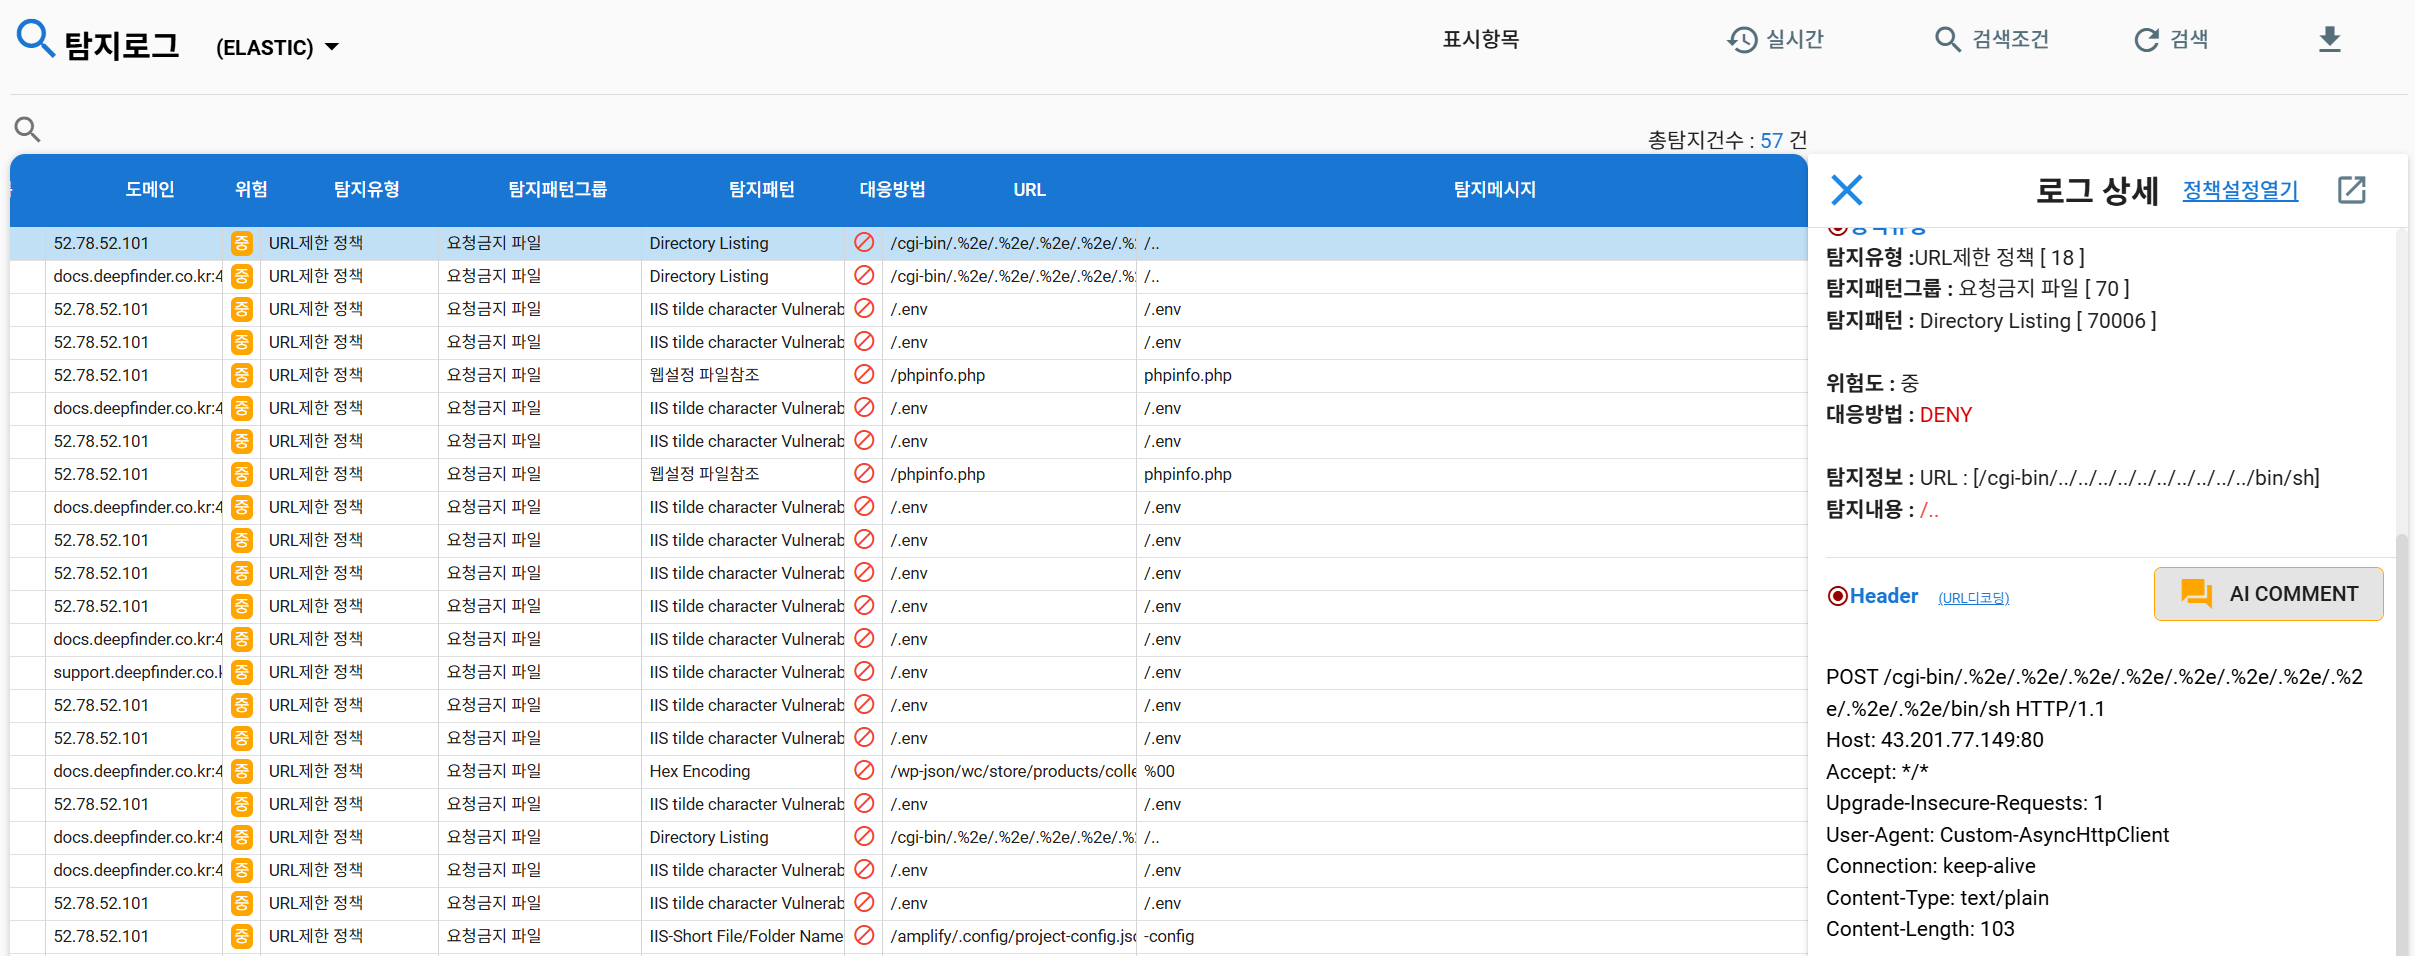This screenshot has width=2415, height=956.
Task: Click risk badge in Hex Encoding row
Action: 241,771
